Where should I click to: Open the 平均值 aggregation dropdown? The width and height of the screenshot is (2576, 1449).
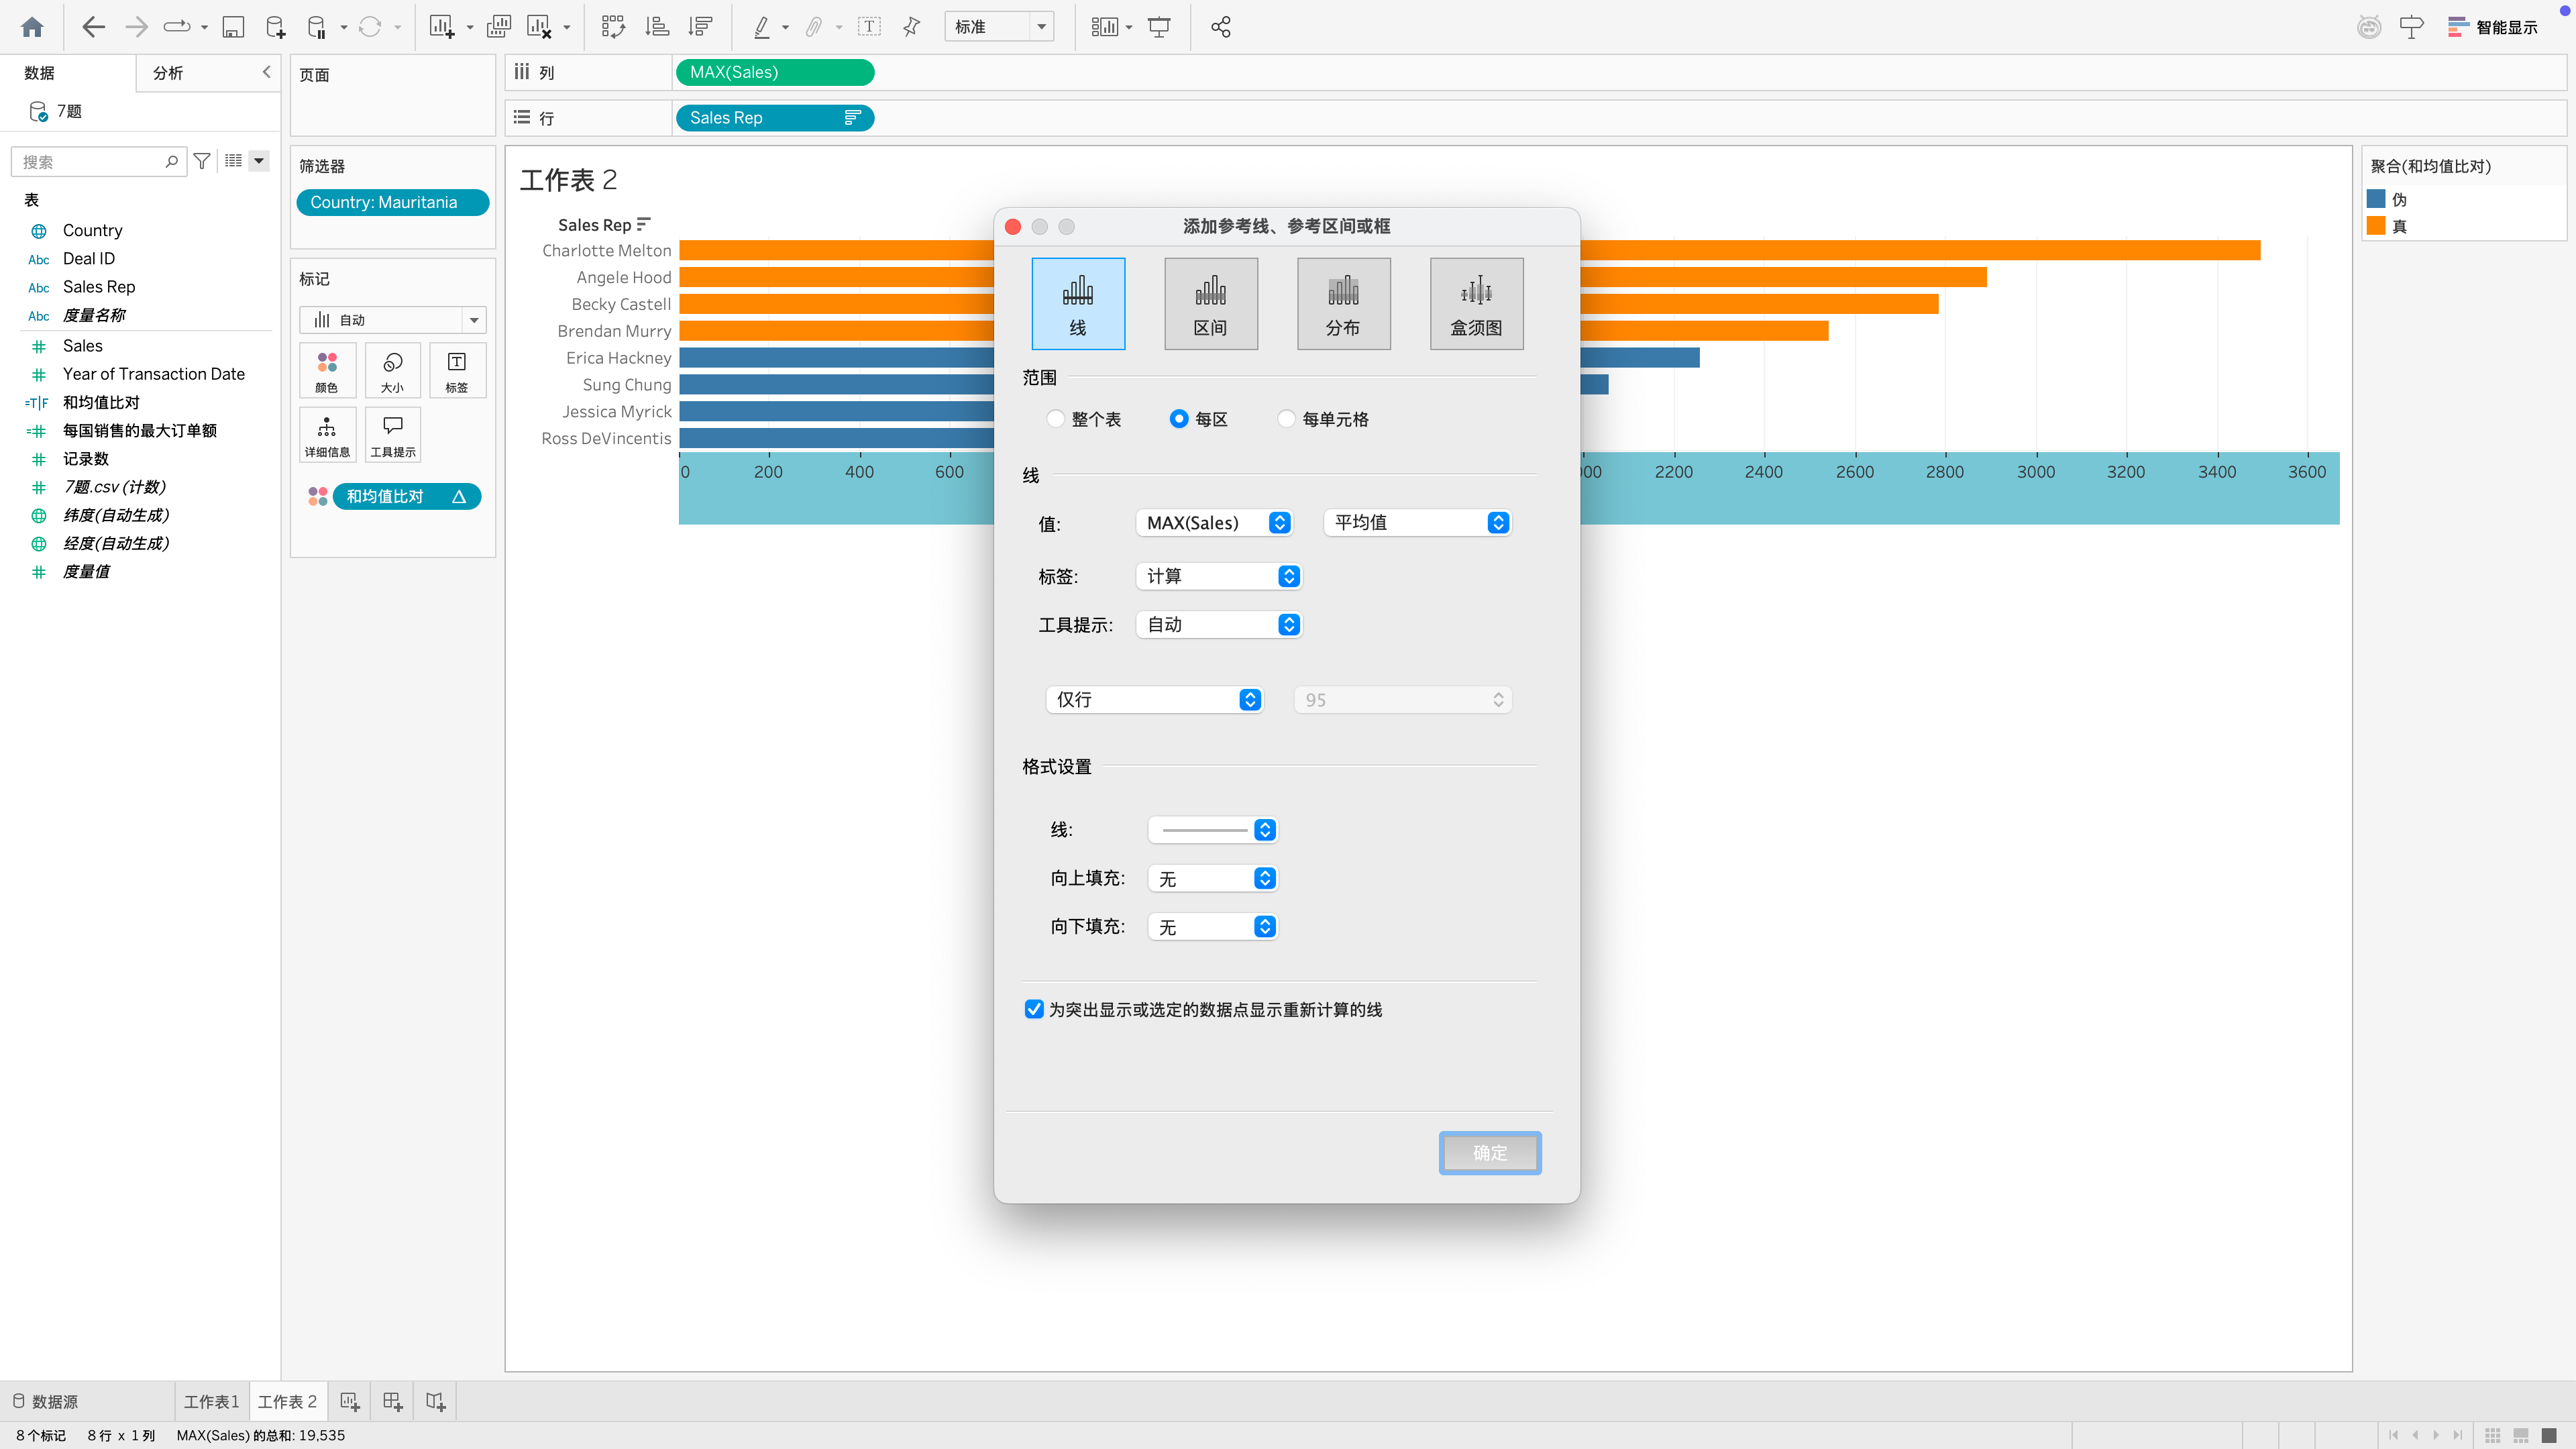1417,523
